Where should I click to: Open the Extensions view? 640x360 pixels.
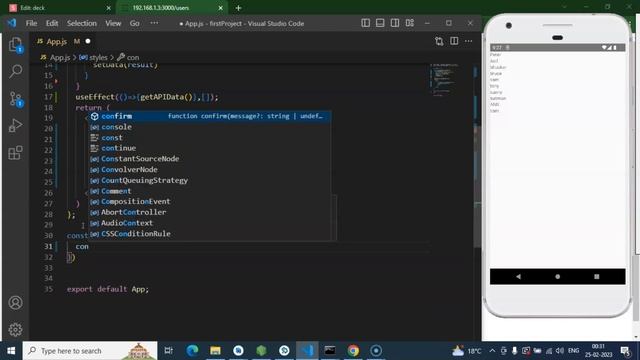click(x=16, y=153)
